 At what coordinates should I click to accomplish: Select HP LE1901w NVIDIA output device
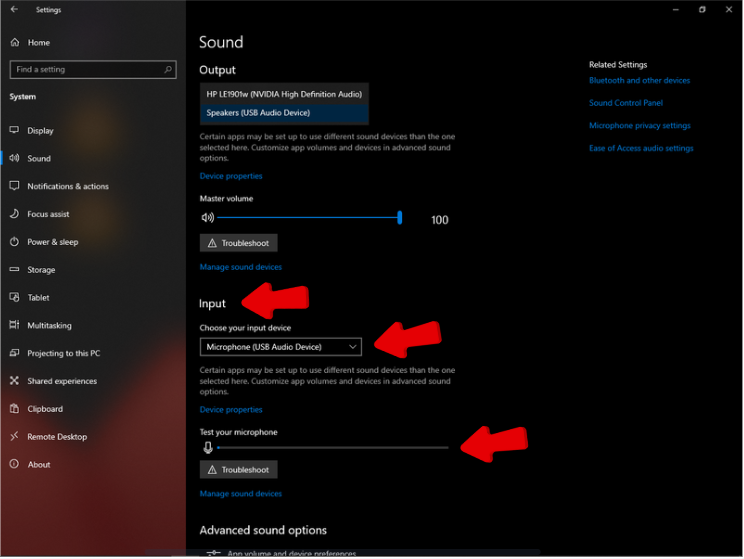click(284, 94)
